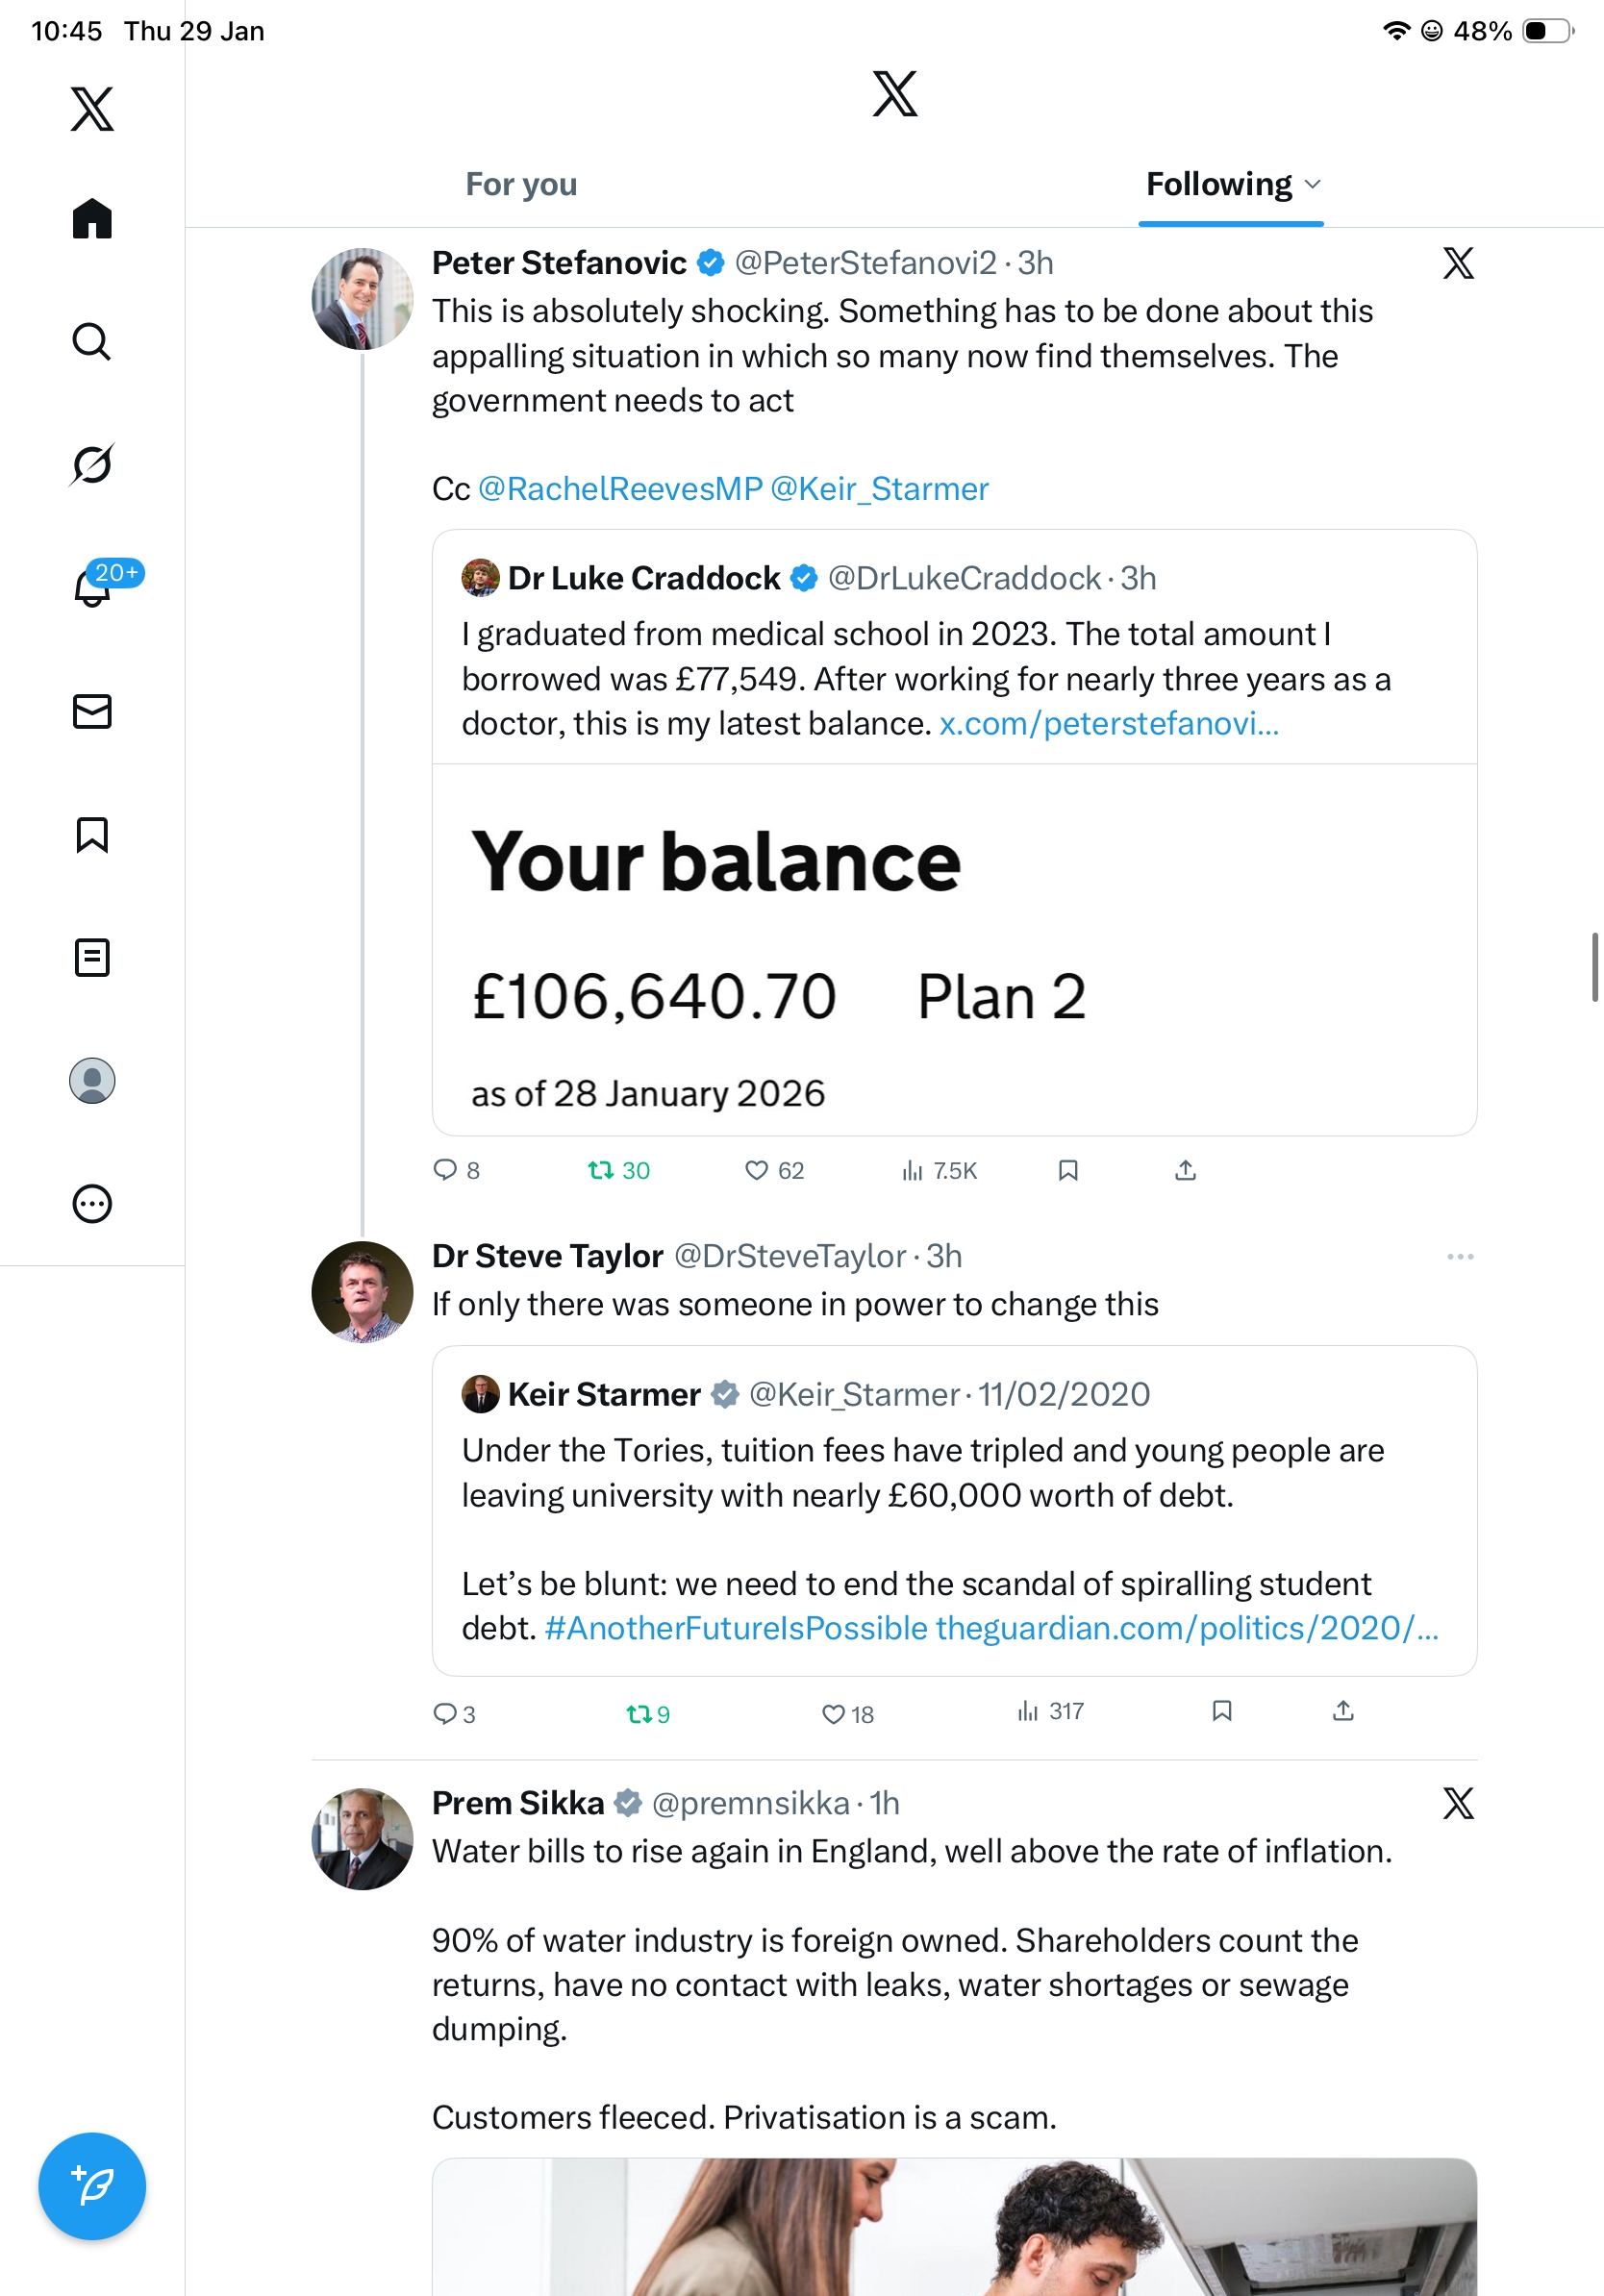Viewport: 1604px width, 2296px height.
Task: Open the @RachelReevesMP mention link
Action: (x=620, y=489)
